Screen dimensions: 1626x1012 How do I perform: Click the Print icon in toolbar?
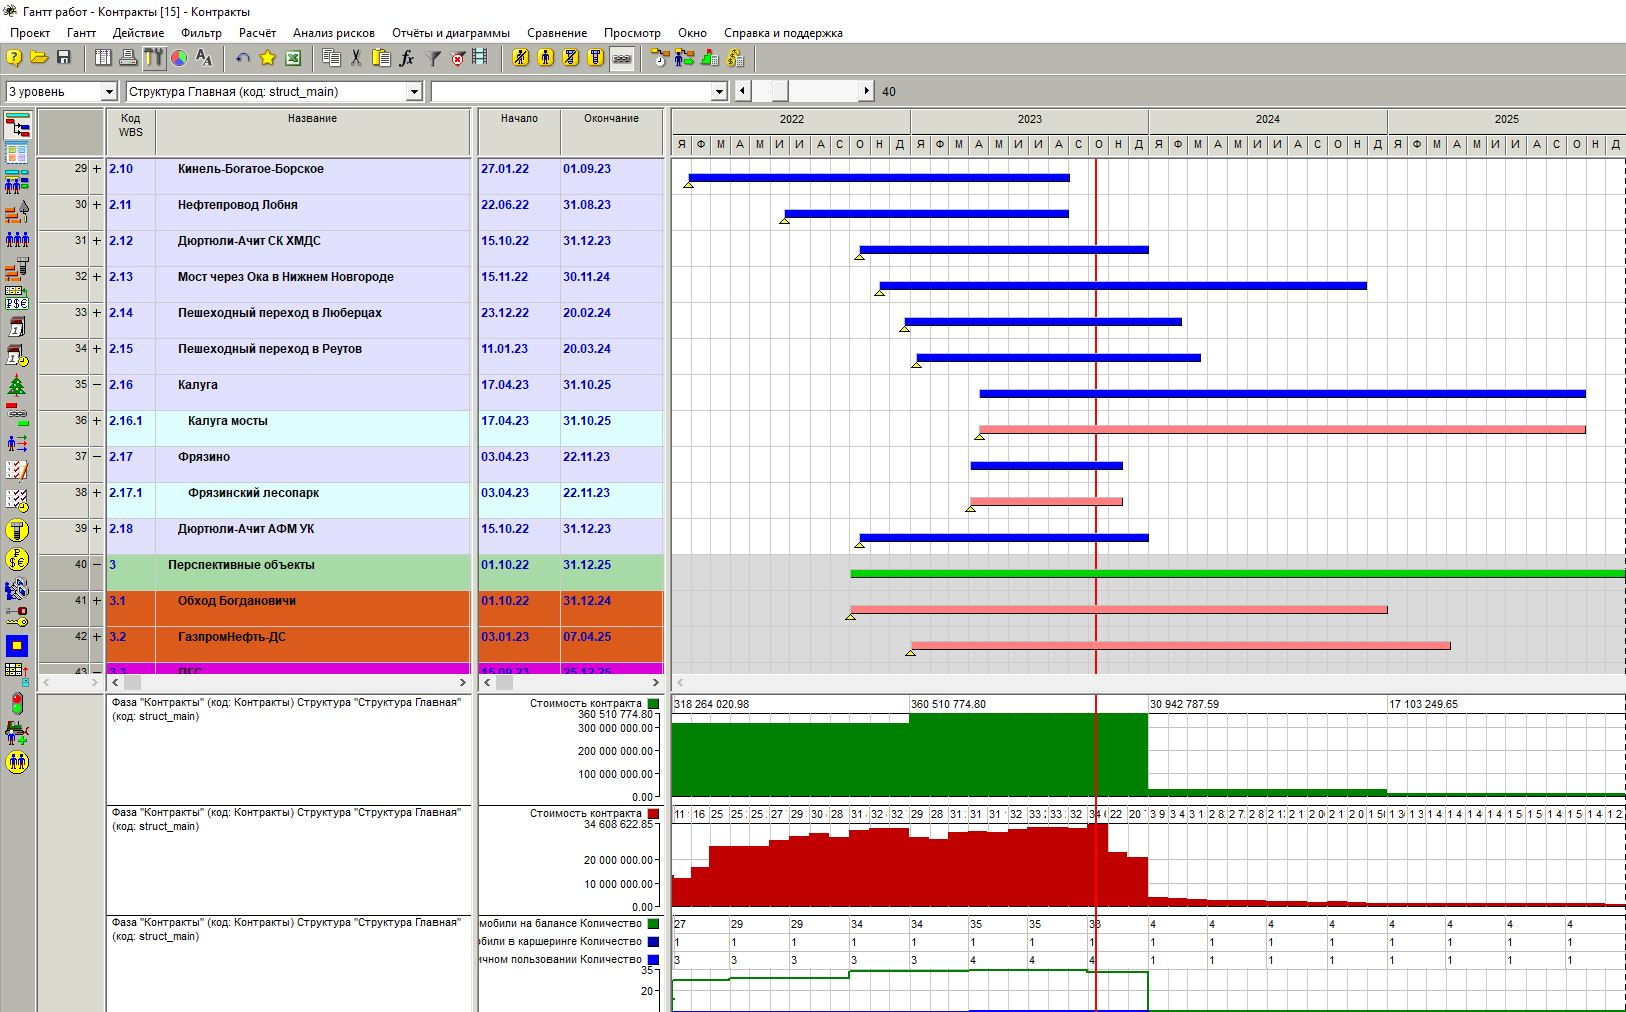128,59
